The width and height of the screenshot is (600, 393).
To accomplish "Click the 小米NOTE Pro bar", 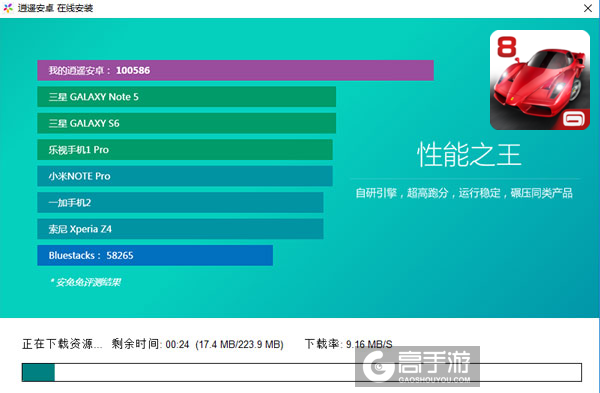I will pos(185,176).
